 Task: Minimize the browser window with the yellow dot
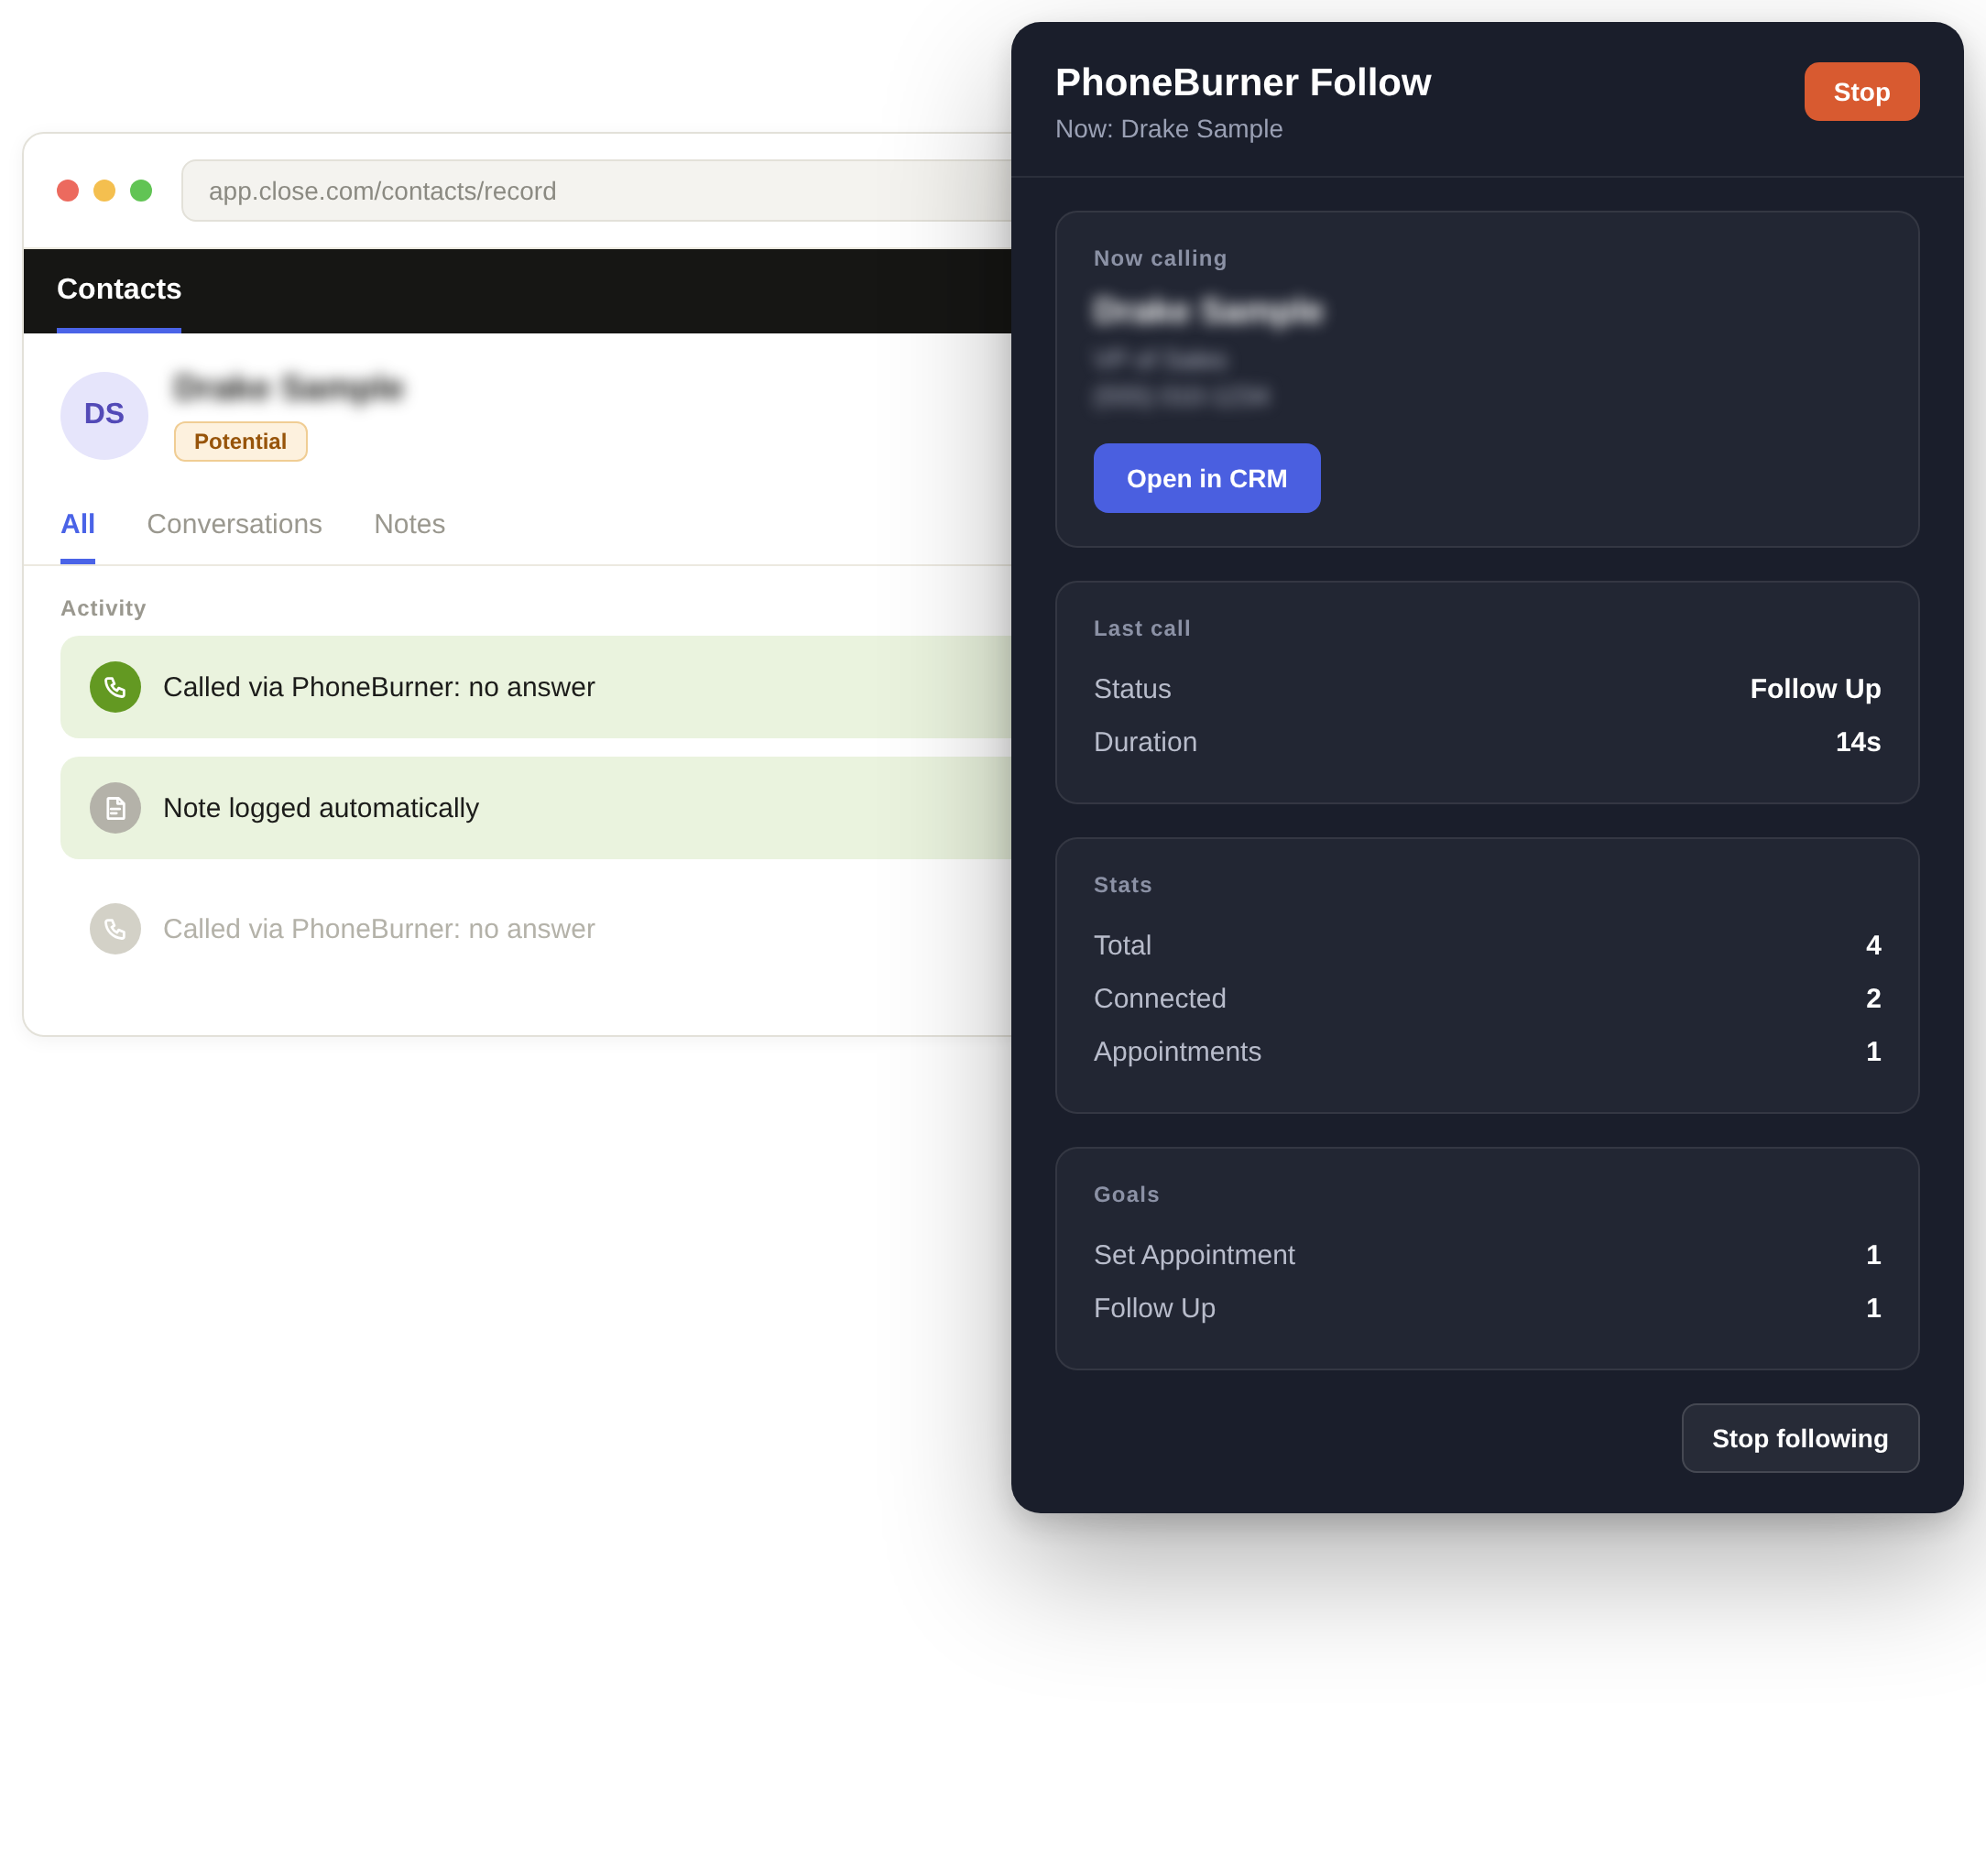click(104, 190)
